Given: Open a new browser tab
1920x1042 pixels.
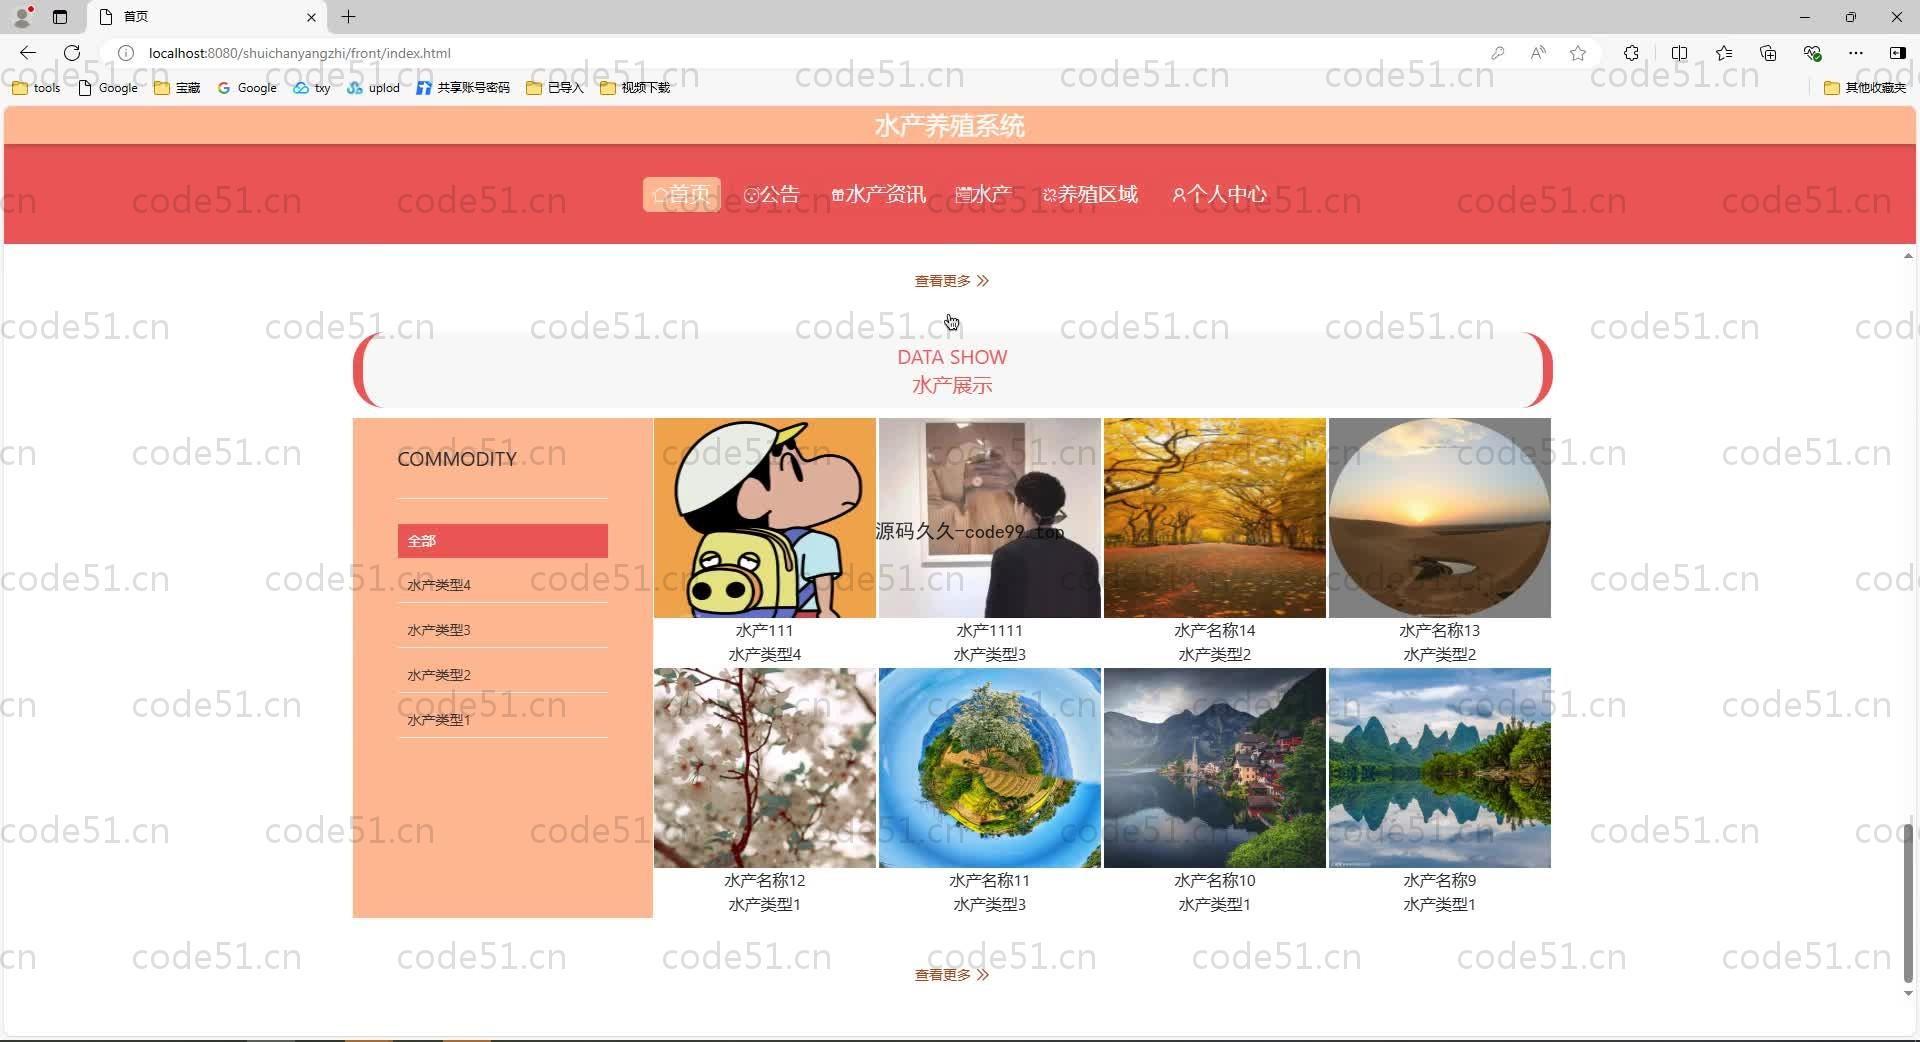Looking at the screenshot, I should coord(348,17).
